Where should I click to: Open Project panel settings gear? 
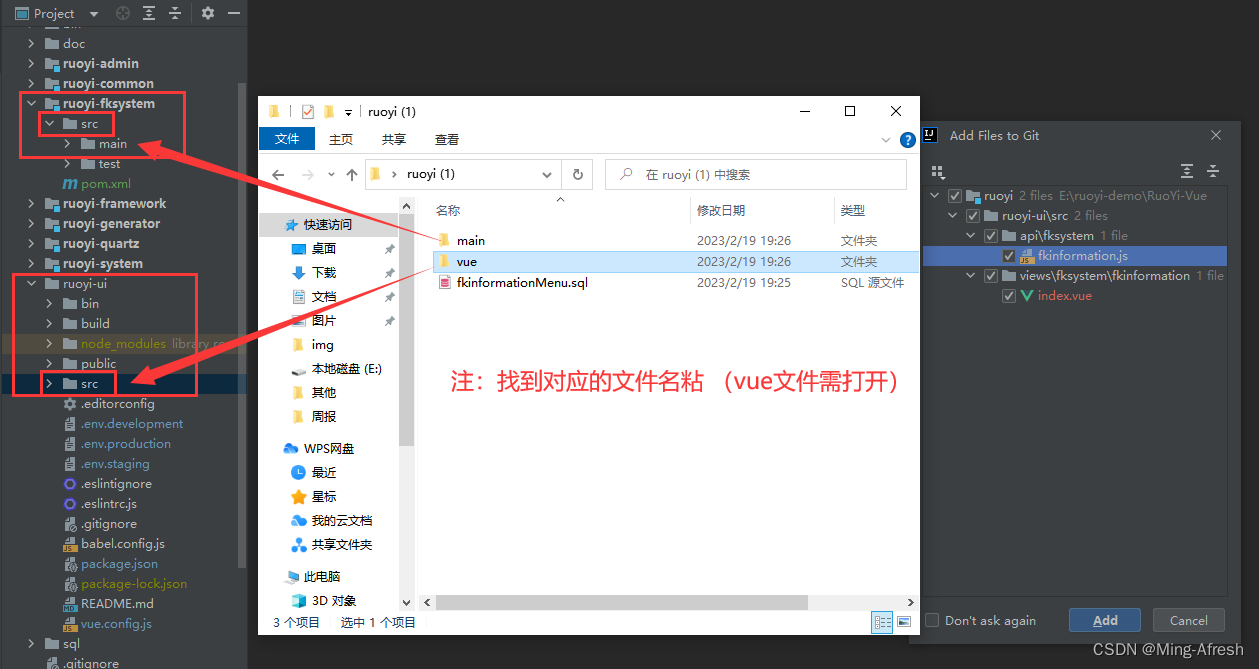(x=208, y=13)
